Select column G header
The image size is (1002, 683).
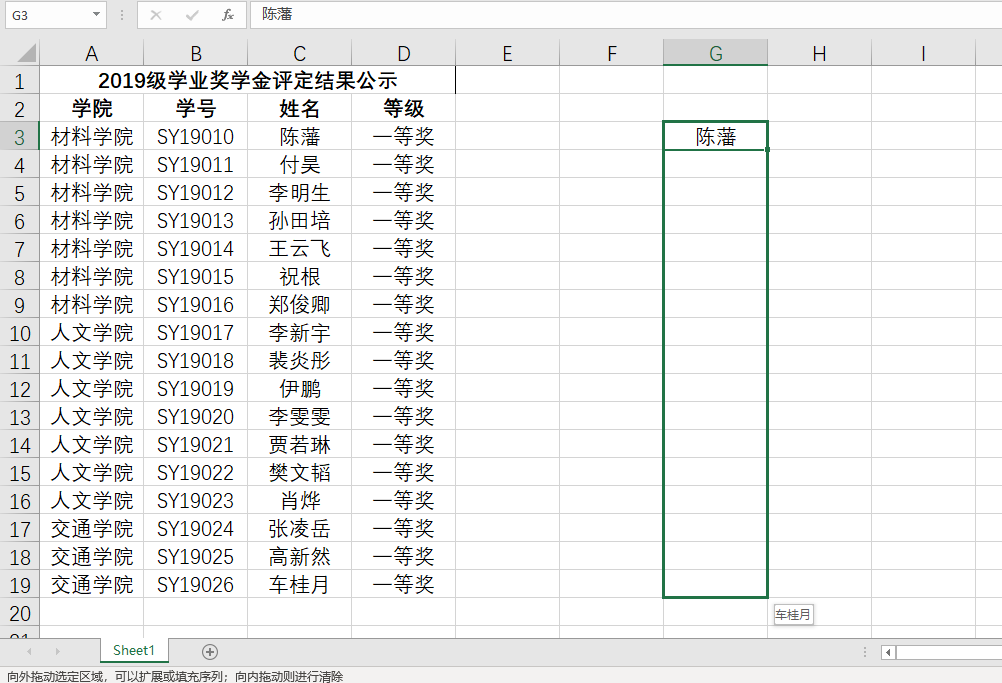click(x=716, y=54)
